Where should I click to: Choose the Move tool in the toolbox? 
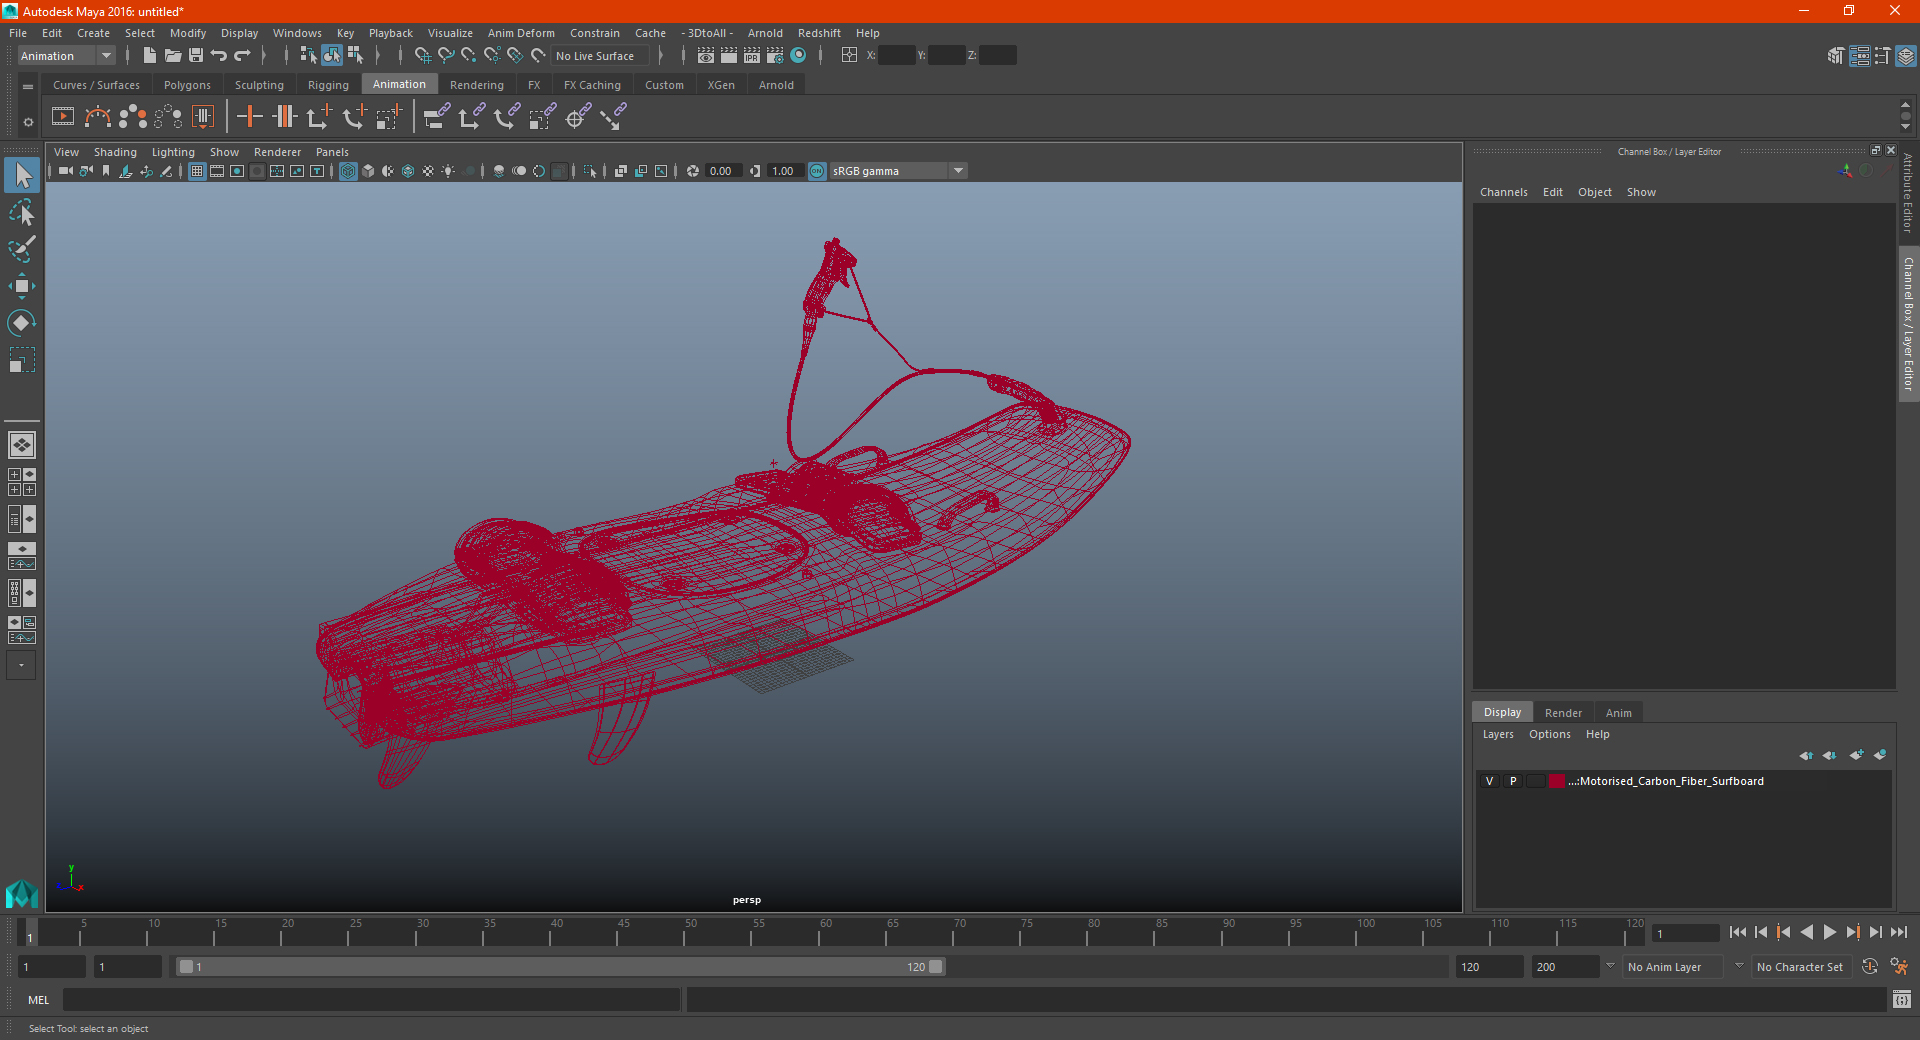[21, 286]
